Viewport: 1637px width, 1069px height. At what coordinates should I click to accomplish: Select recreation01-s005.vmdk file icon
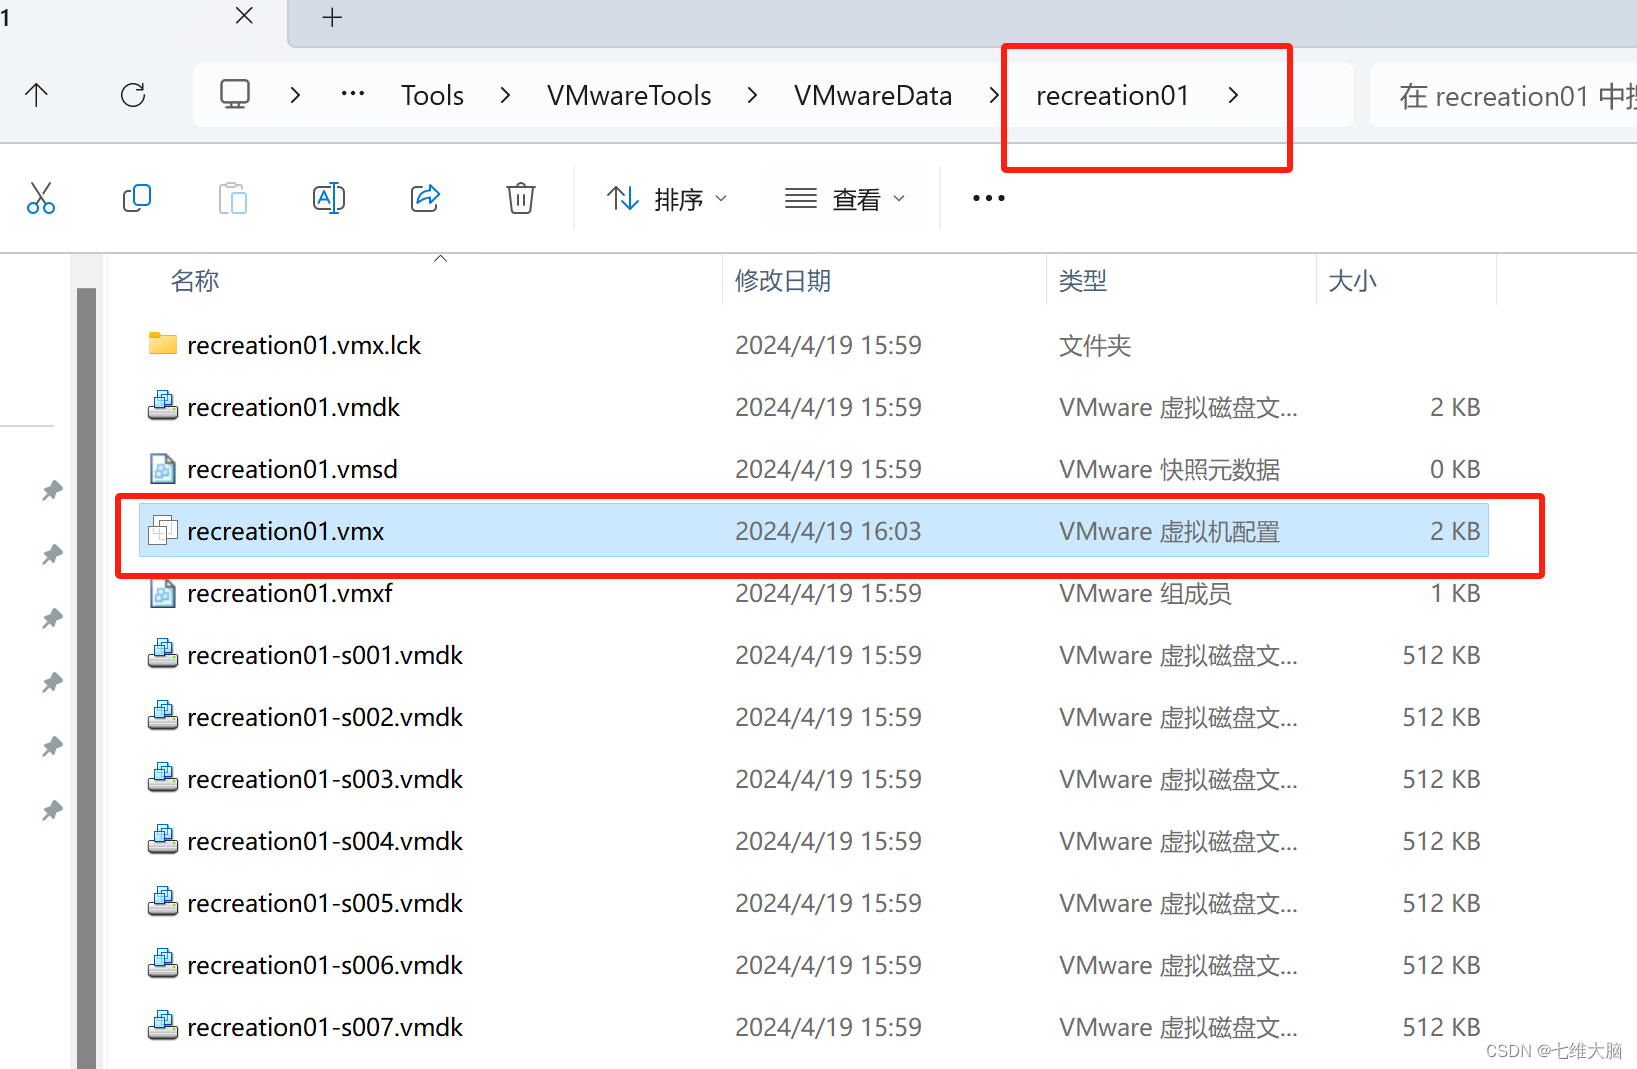(x=163, y=902)
